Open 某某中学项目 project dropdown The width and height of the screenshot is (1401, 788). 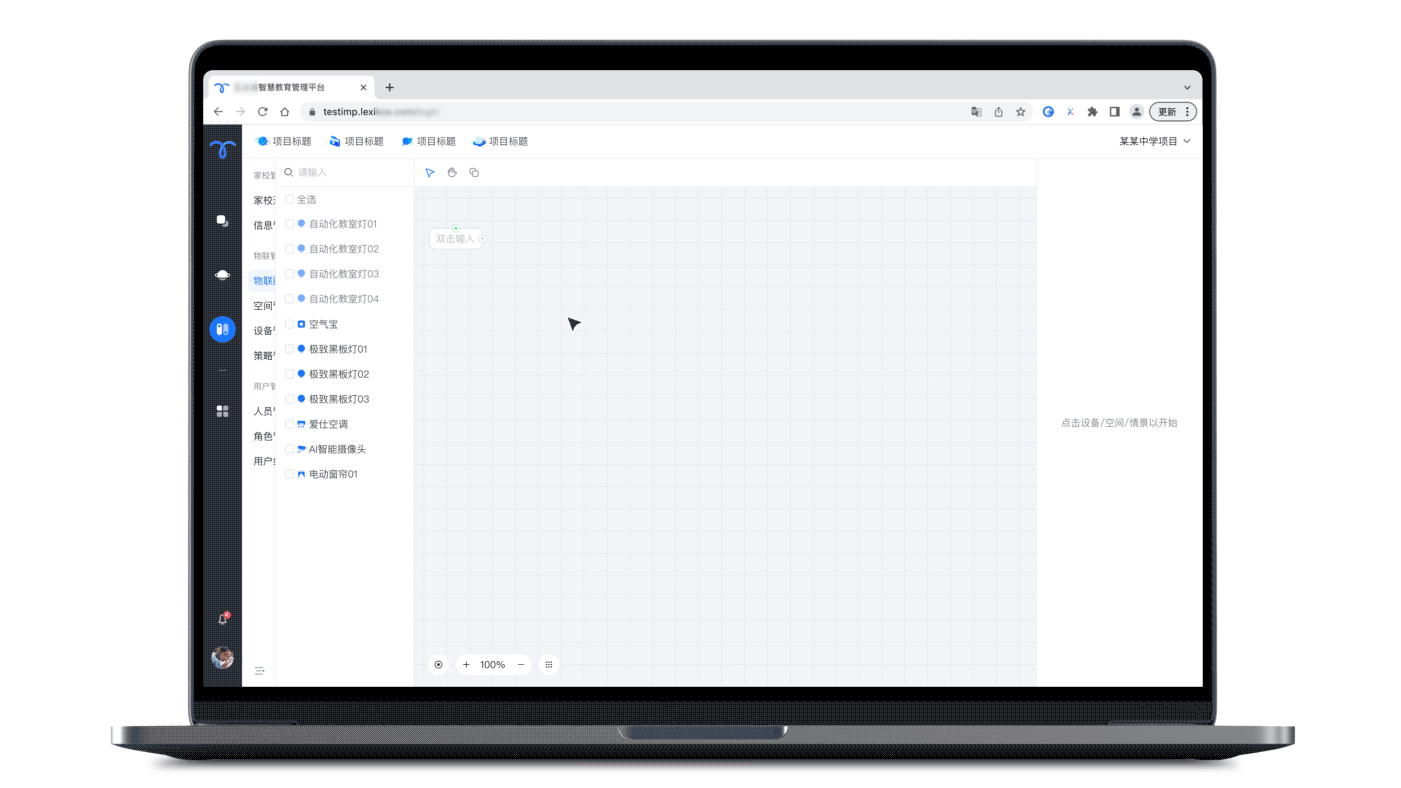[x=1155, y=142]
